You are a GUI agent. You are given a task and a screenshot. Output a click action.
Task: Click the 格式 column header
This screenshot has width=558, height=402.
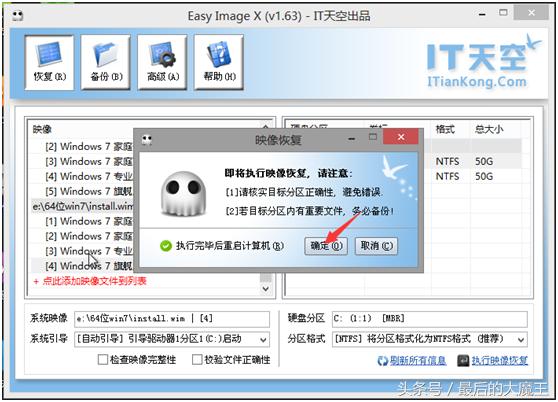[445, 129]
